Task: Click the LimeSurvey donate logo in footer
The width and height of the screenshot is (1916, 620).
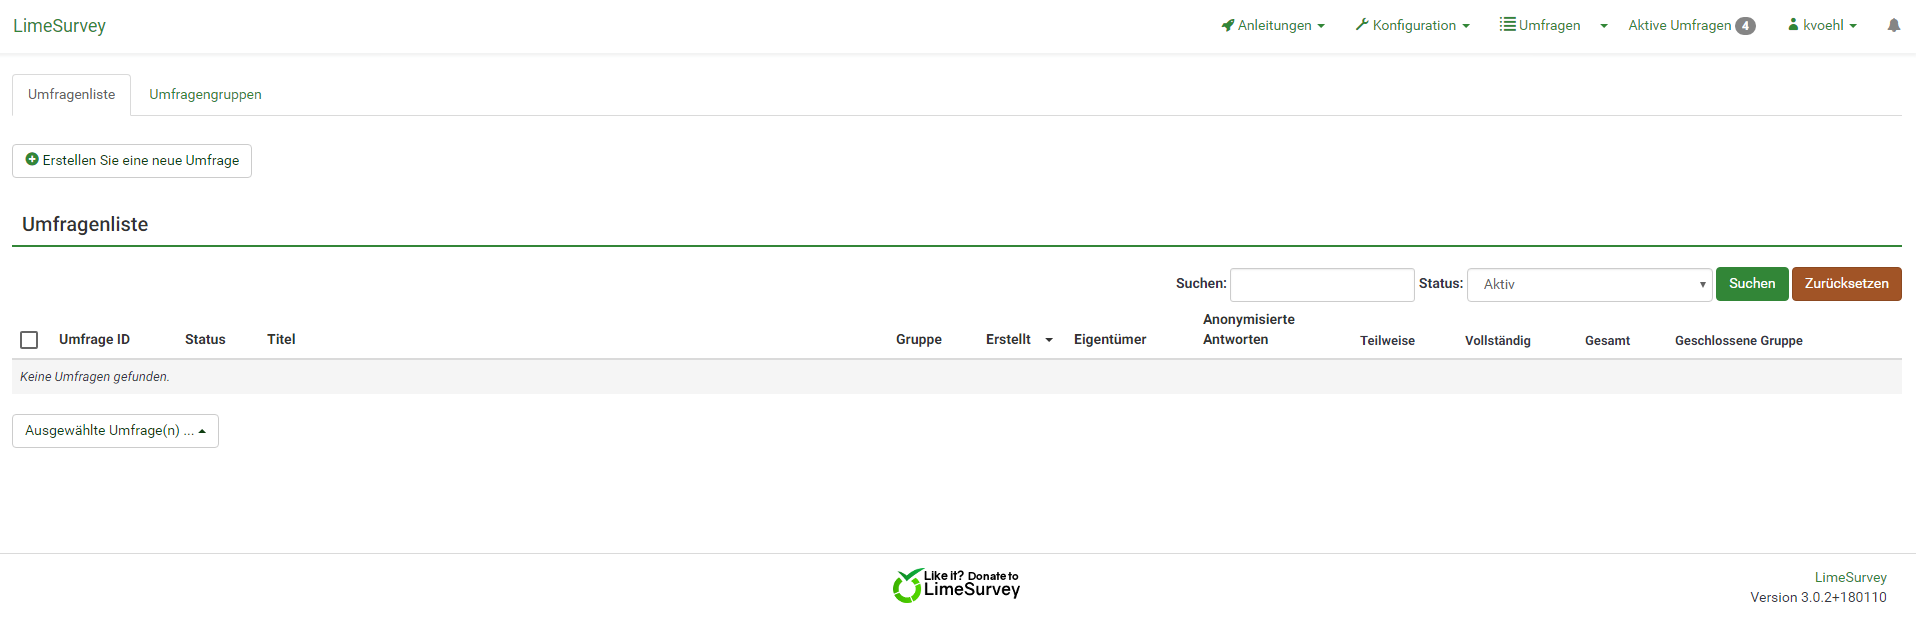Action: click(956, 586)
